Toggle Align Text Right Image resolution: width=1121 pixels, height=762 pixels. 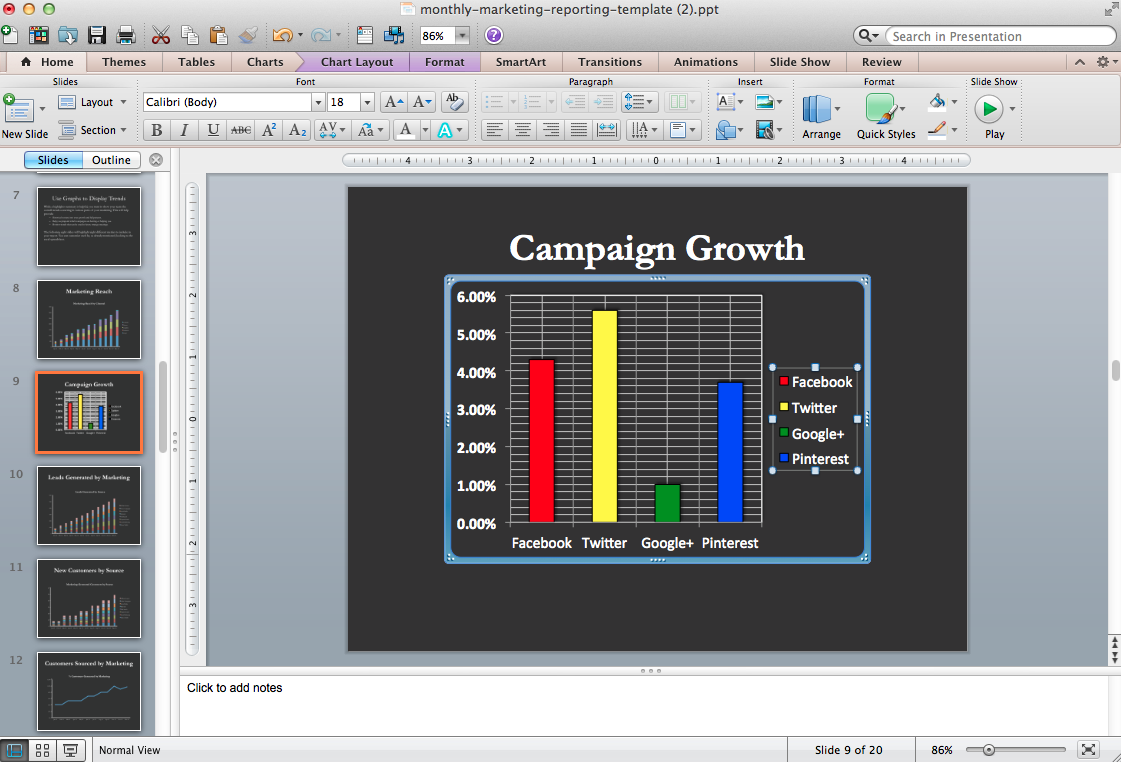550,130
